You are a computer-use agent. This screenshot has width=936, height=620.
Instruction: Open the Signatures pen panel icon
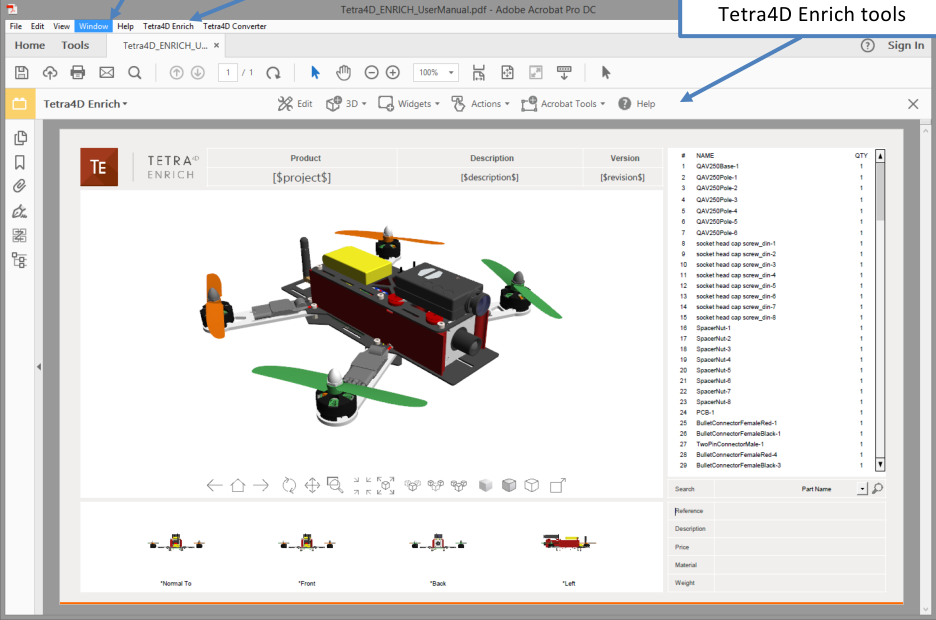tap(20, 211)
